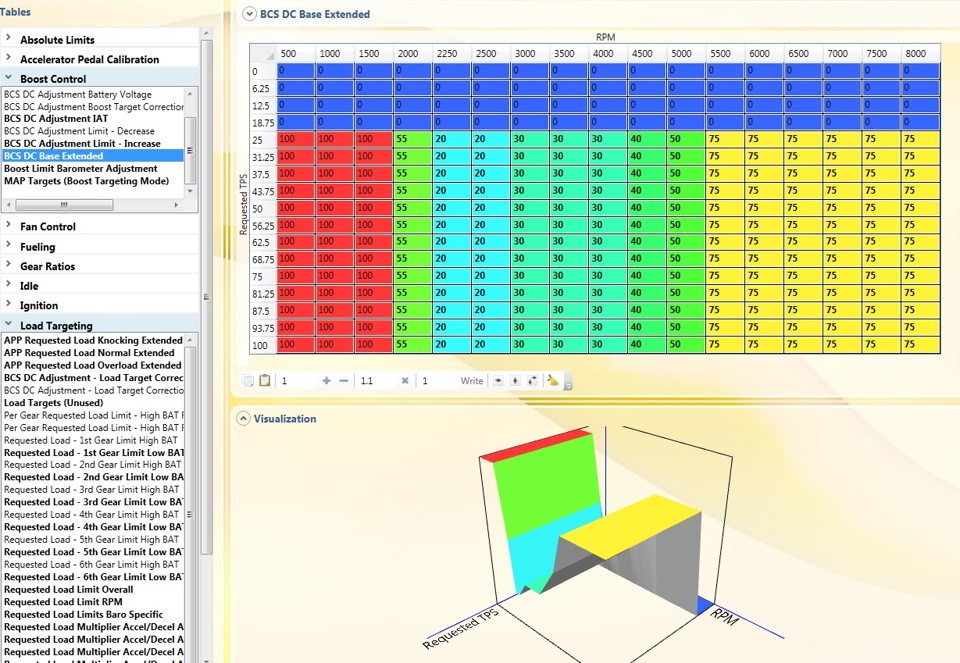This screenshot has width=960, height=663.
Task: Expand the Ignition category
Action: click(9, 304)
